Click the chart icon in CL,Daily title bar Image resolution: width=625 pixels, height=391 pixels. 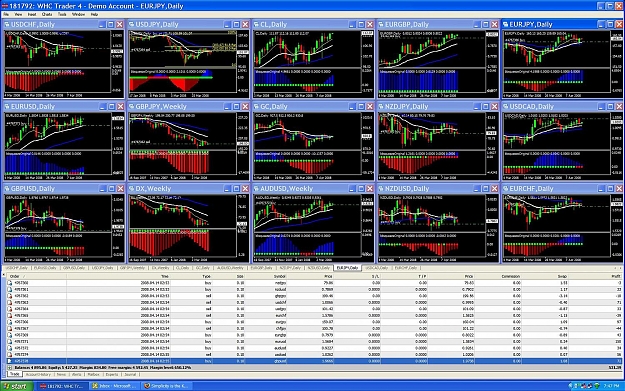click(x=256, y=25)
